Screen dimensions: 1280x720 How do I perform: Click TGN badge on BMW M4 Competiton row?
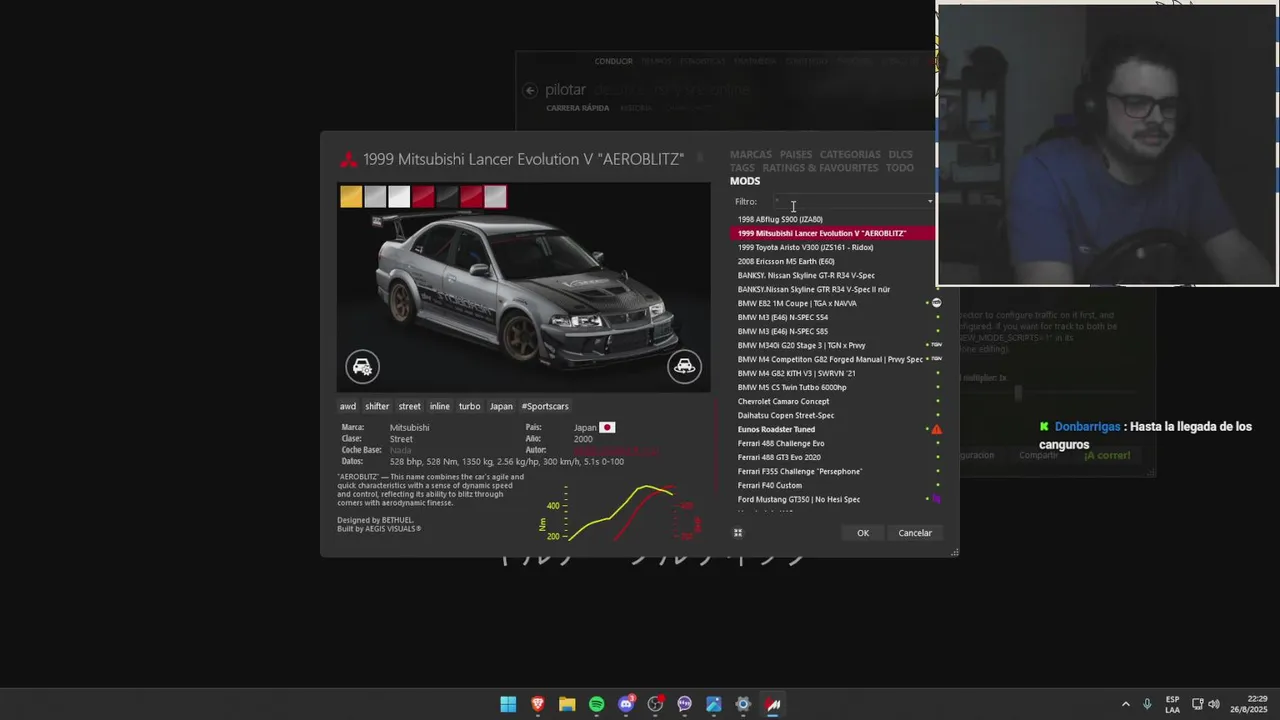pos(937,359)
